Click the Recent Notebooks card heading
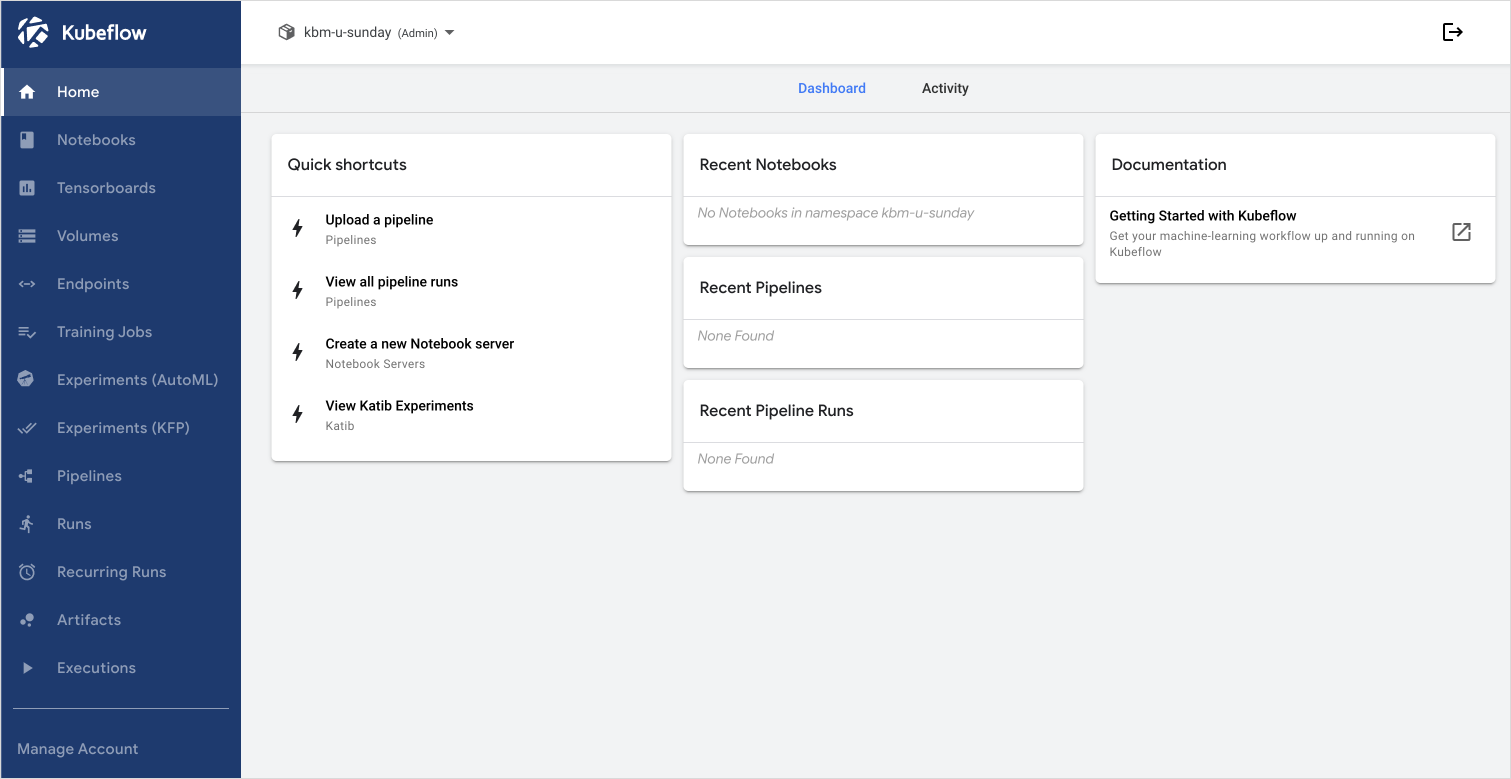 pyautogui.click(x=768, y=164)
